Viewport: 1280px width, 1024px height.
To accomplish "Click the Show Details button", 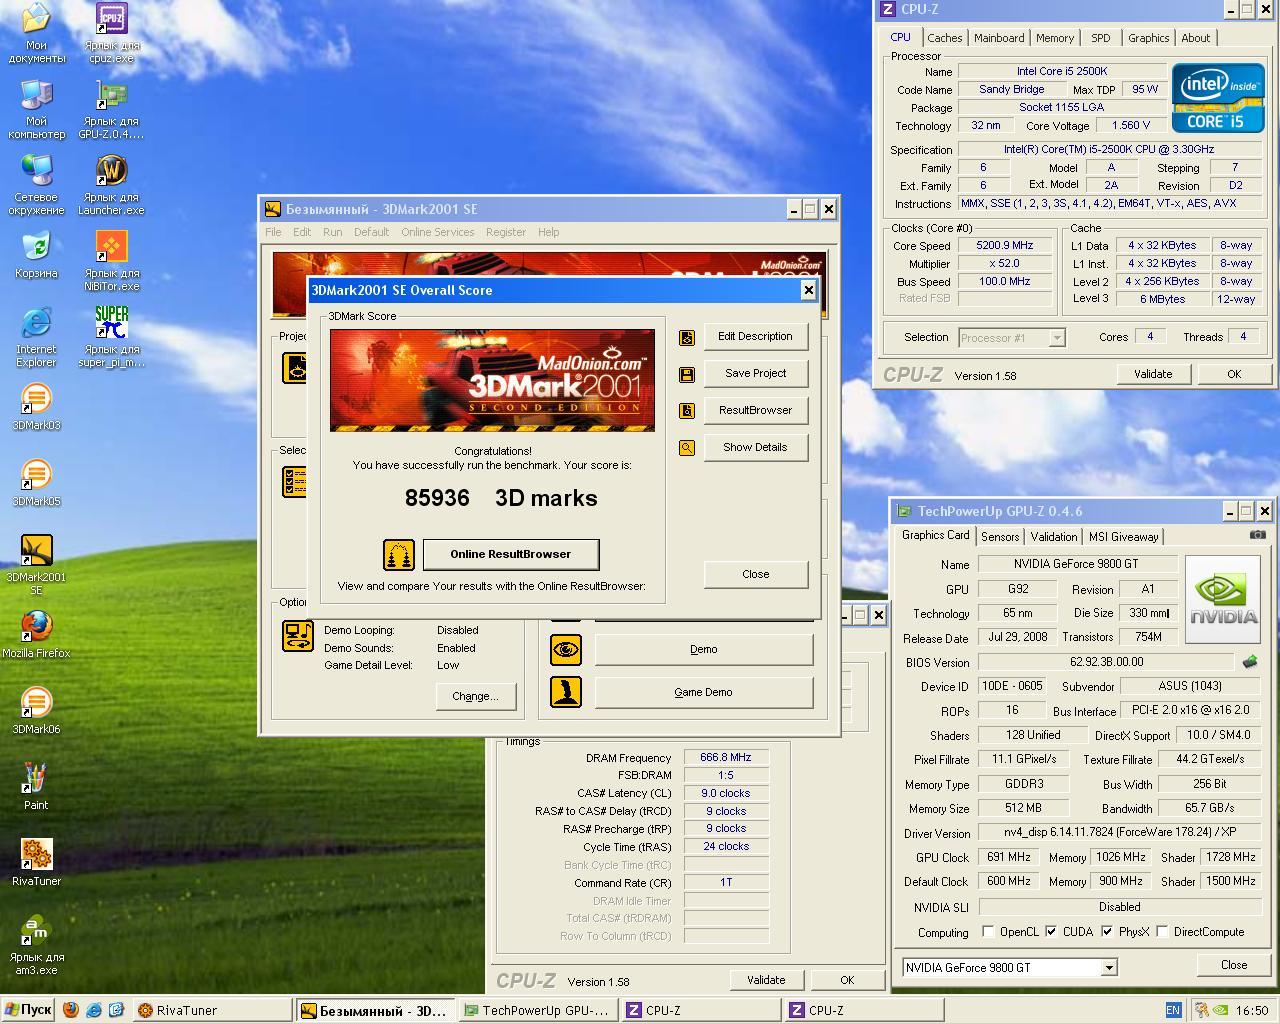I will click(x=755, y=448).
